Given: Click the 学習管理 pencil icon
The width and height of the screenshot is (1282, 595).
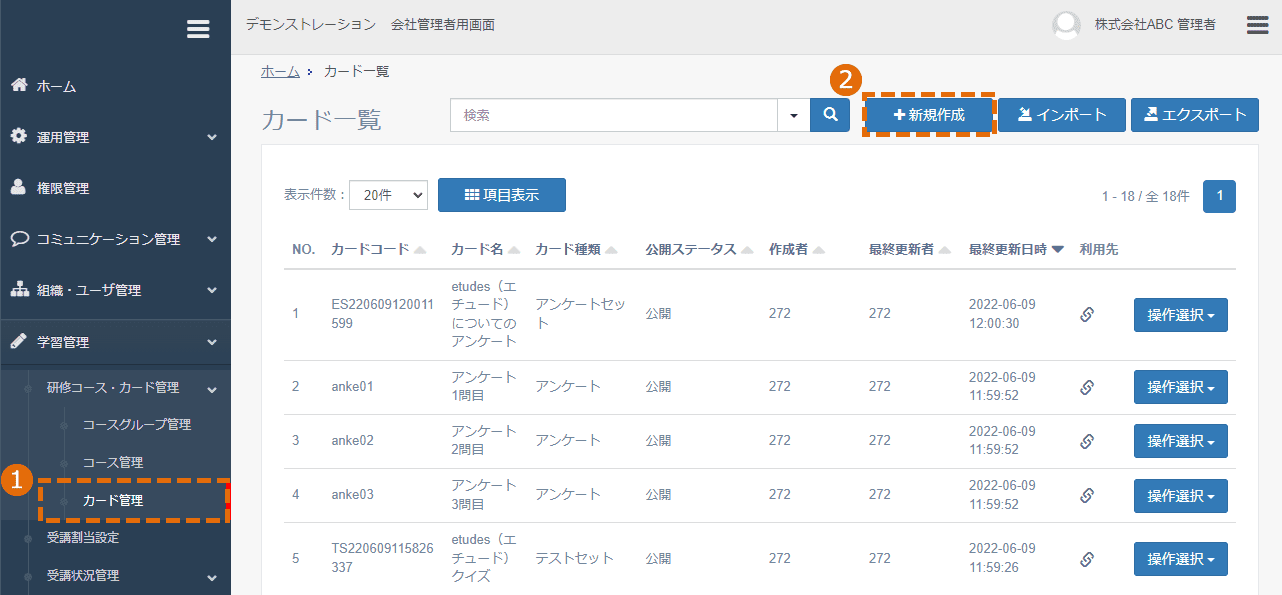Looking at the screenshot, I should (x=19, y=341).
